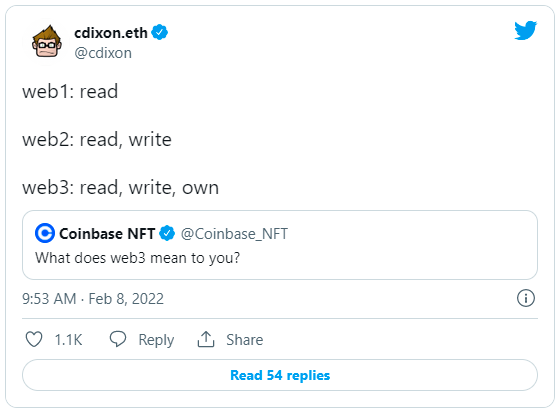Open the Coinbase NFT account name
The width and height of the screenshot is (559, 412).
click(x=107, y=234)
